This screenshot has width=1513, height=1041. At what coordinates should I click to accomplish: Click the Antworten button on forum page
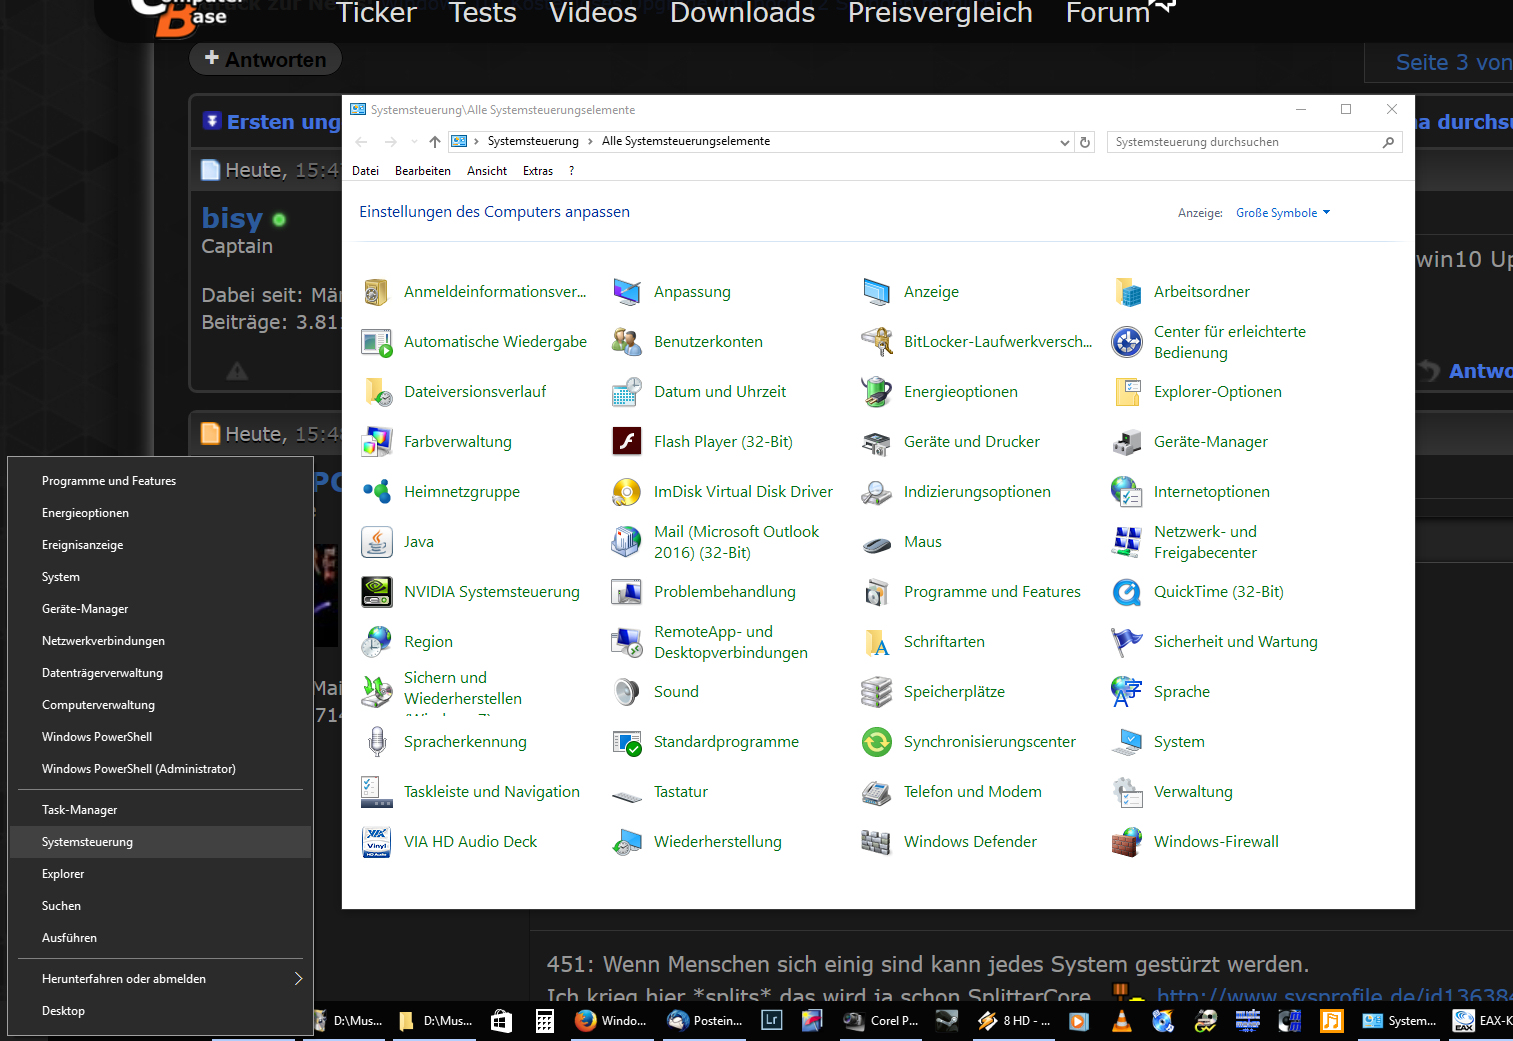[265, 59]
